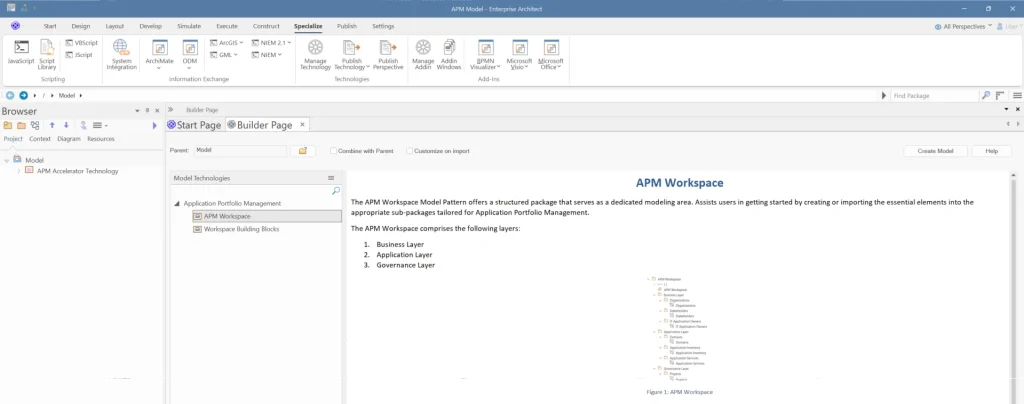The height and width of the screenshot is (404, 1024).
Task: Pin the Browser panel
Action: (147, 111)
